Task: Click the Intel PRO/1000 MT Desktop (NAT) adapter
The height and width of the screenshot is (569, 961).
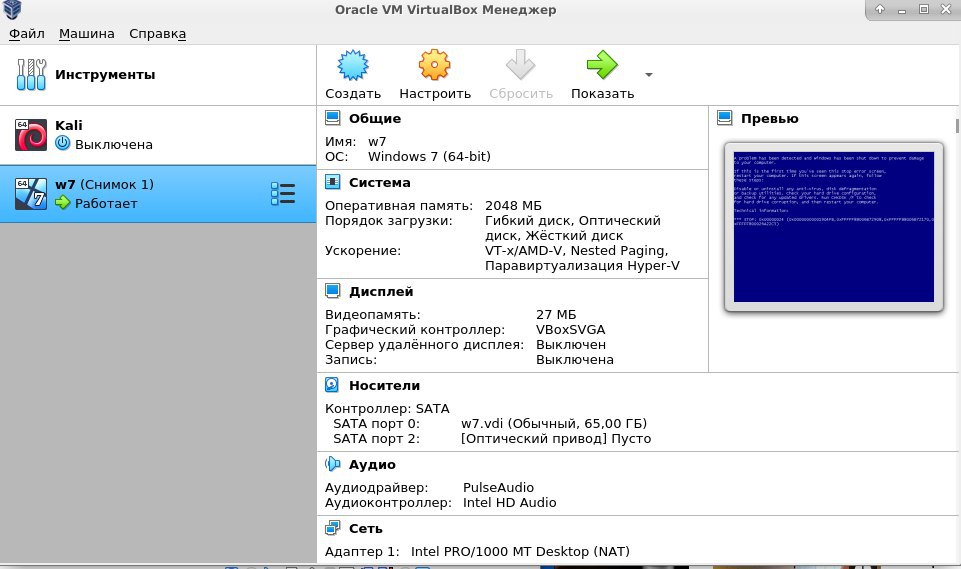Action: pos(520,552)
